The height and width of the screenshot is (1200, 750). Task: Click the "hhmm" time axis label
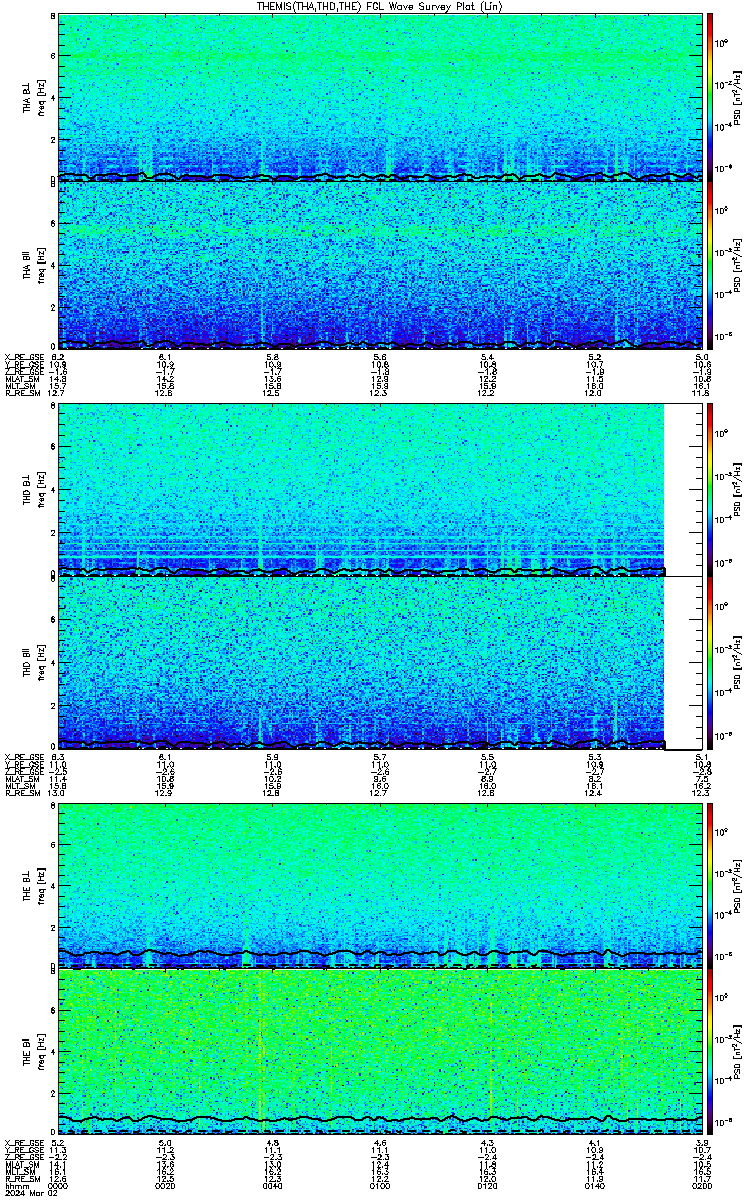[15, 1185]
